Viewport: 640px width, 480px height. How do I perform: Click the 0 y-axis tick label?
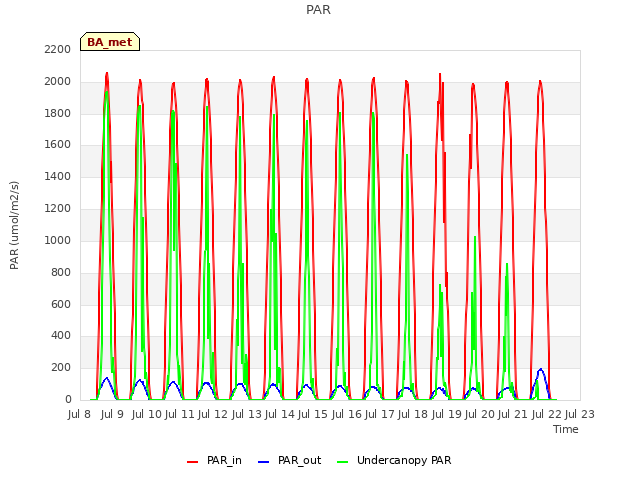(68, 399)
